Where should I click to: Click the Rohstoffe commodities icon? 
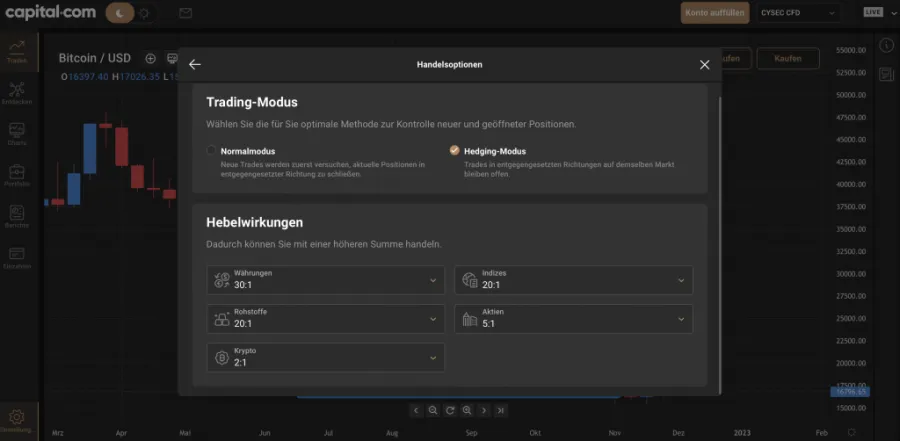222,320
